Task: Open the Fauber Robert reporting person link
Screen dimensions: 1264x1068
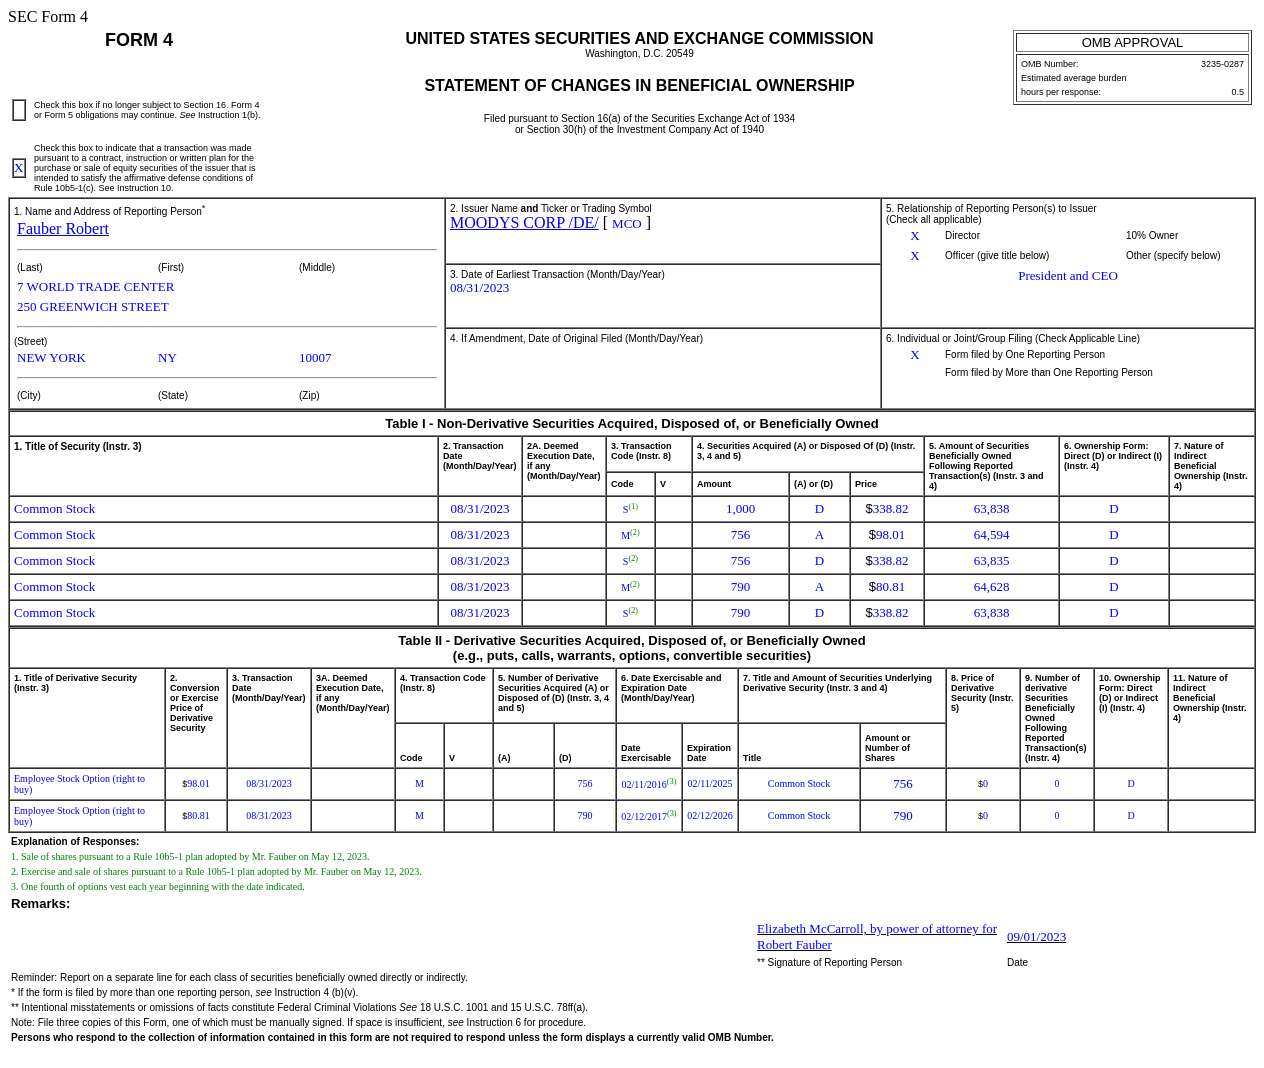Action: click(63, 229)
